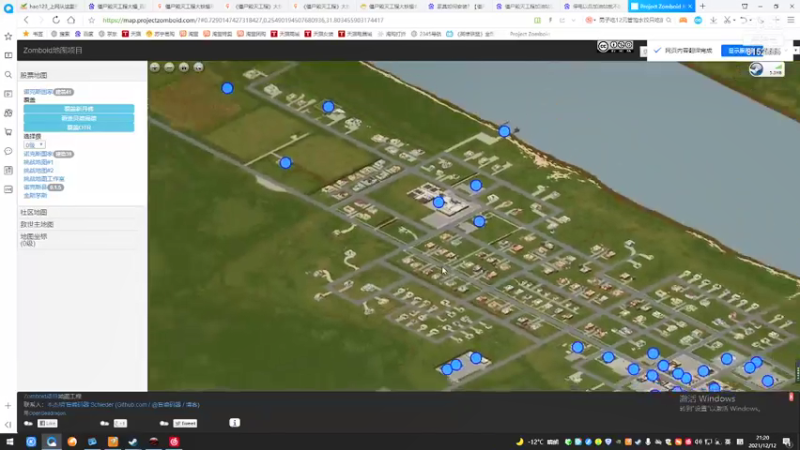Open the orange Firefox icon on the taskbar
The image size is (800, 450).
(x=72, y=441)
